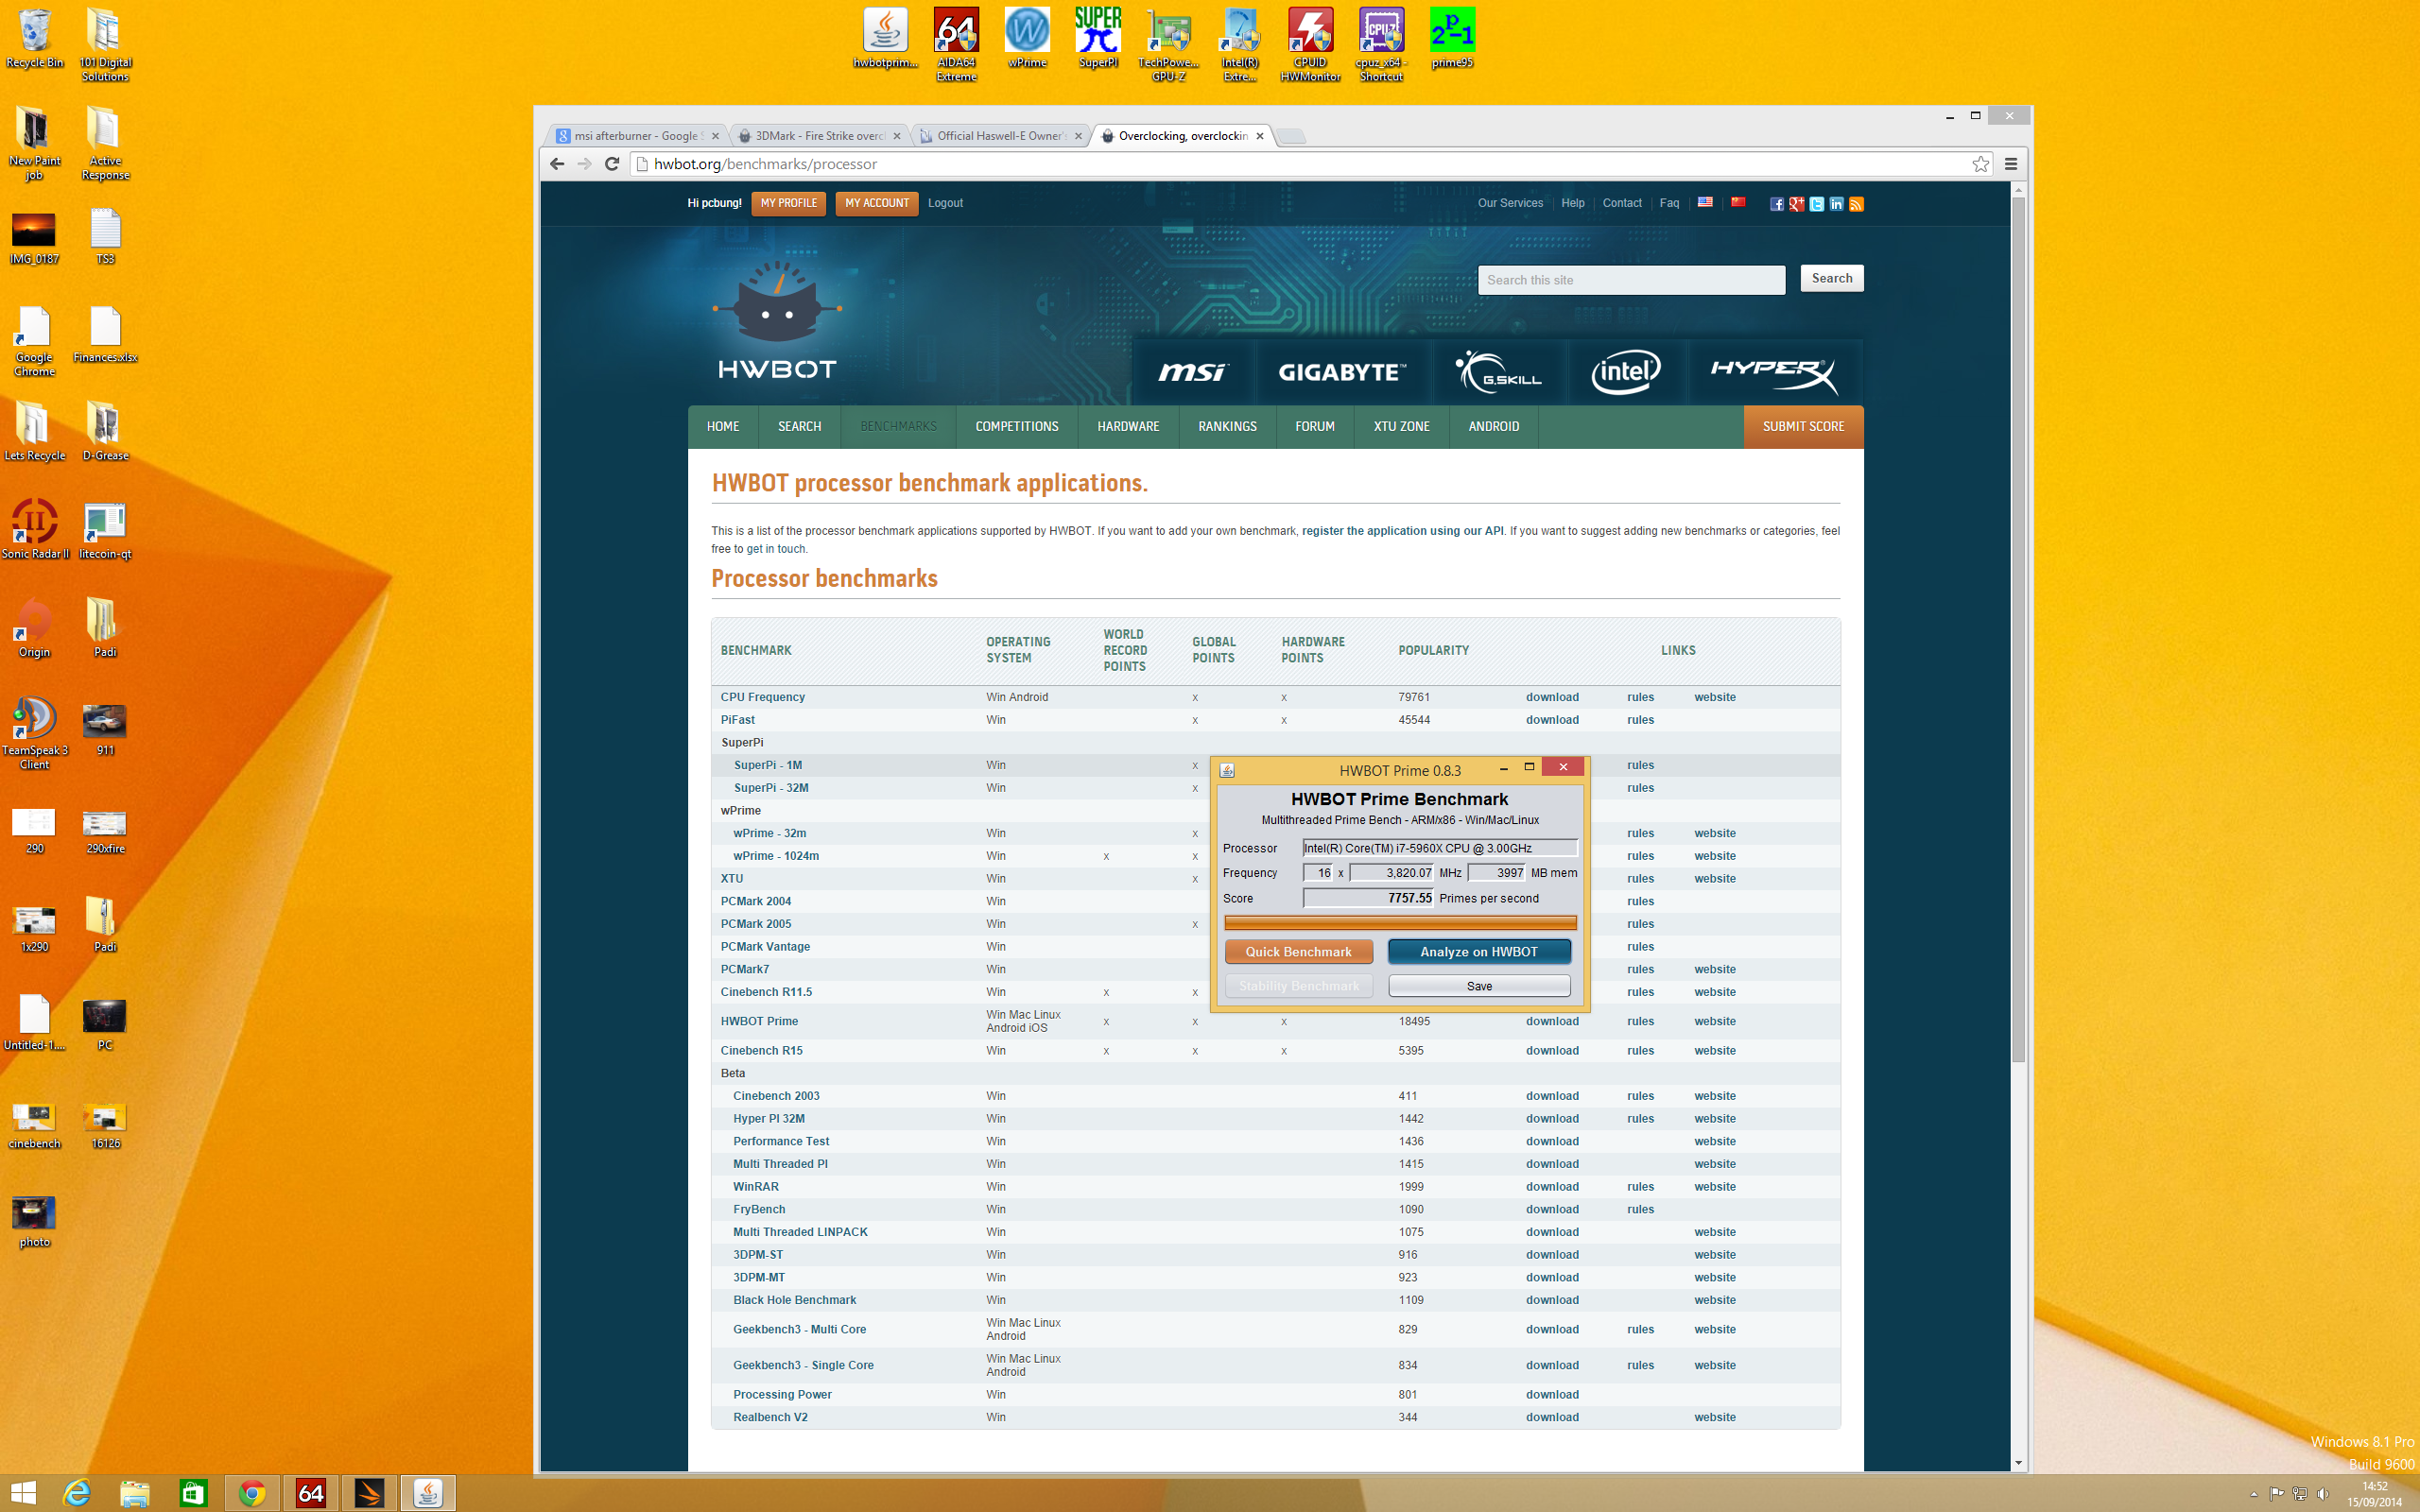The height and width of the screenshot is (1512, 2420).
Task: Open FORUM navigation item
Action: [1314, 427]
